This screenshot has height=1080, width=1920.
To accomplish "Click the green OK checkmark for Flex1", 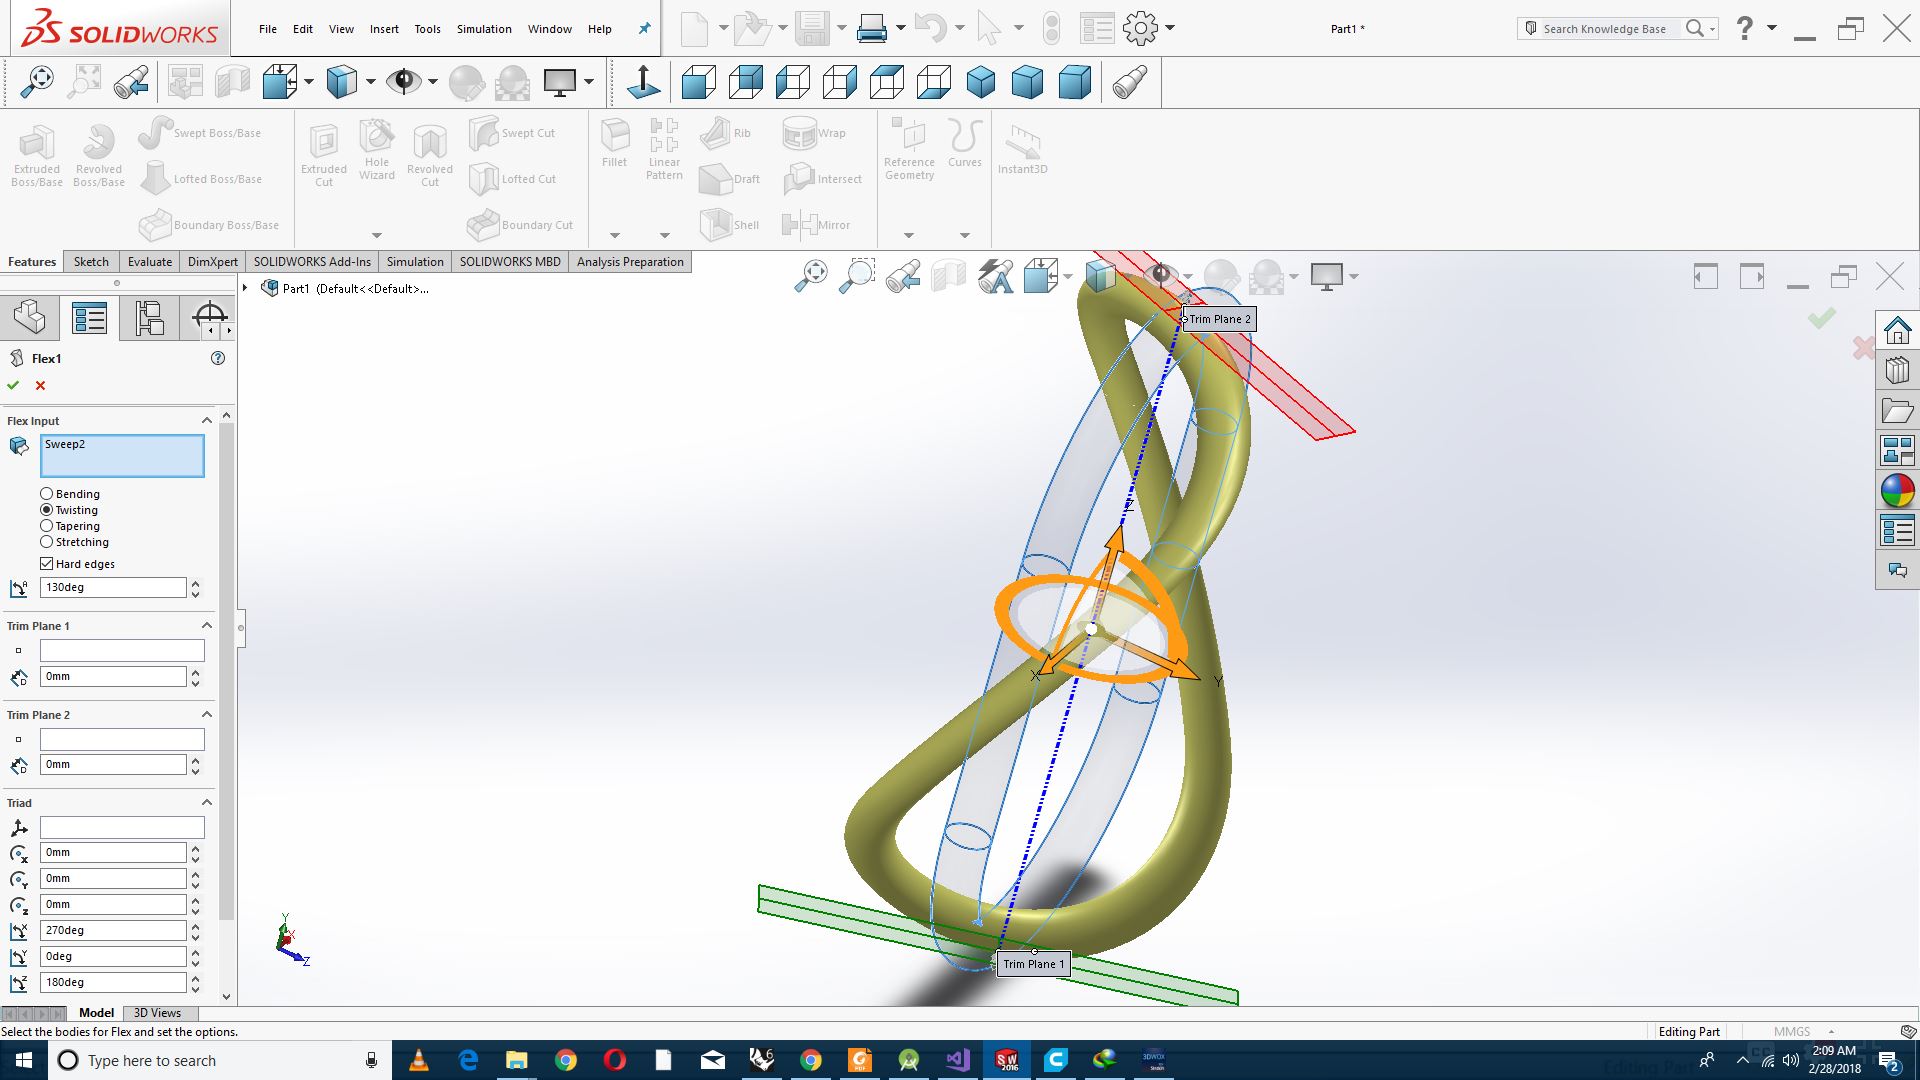I will coord(13,385).
